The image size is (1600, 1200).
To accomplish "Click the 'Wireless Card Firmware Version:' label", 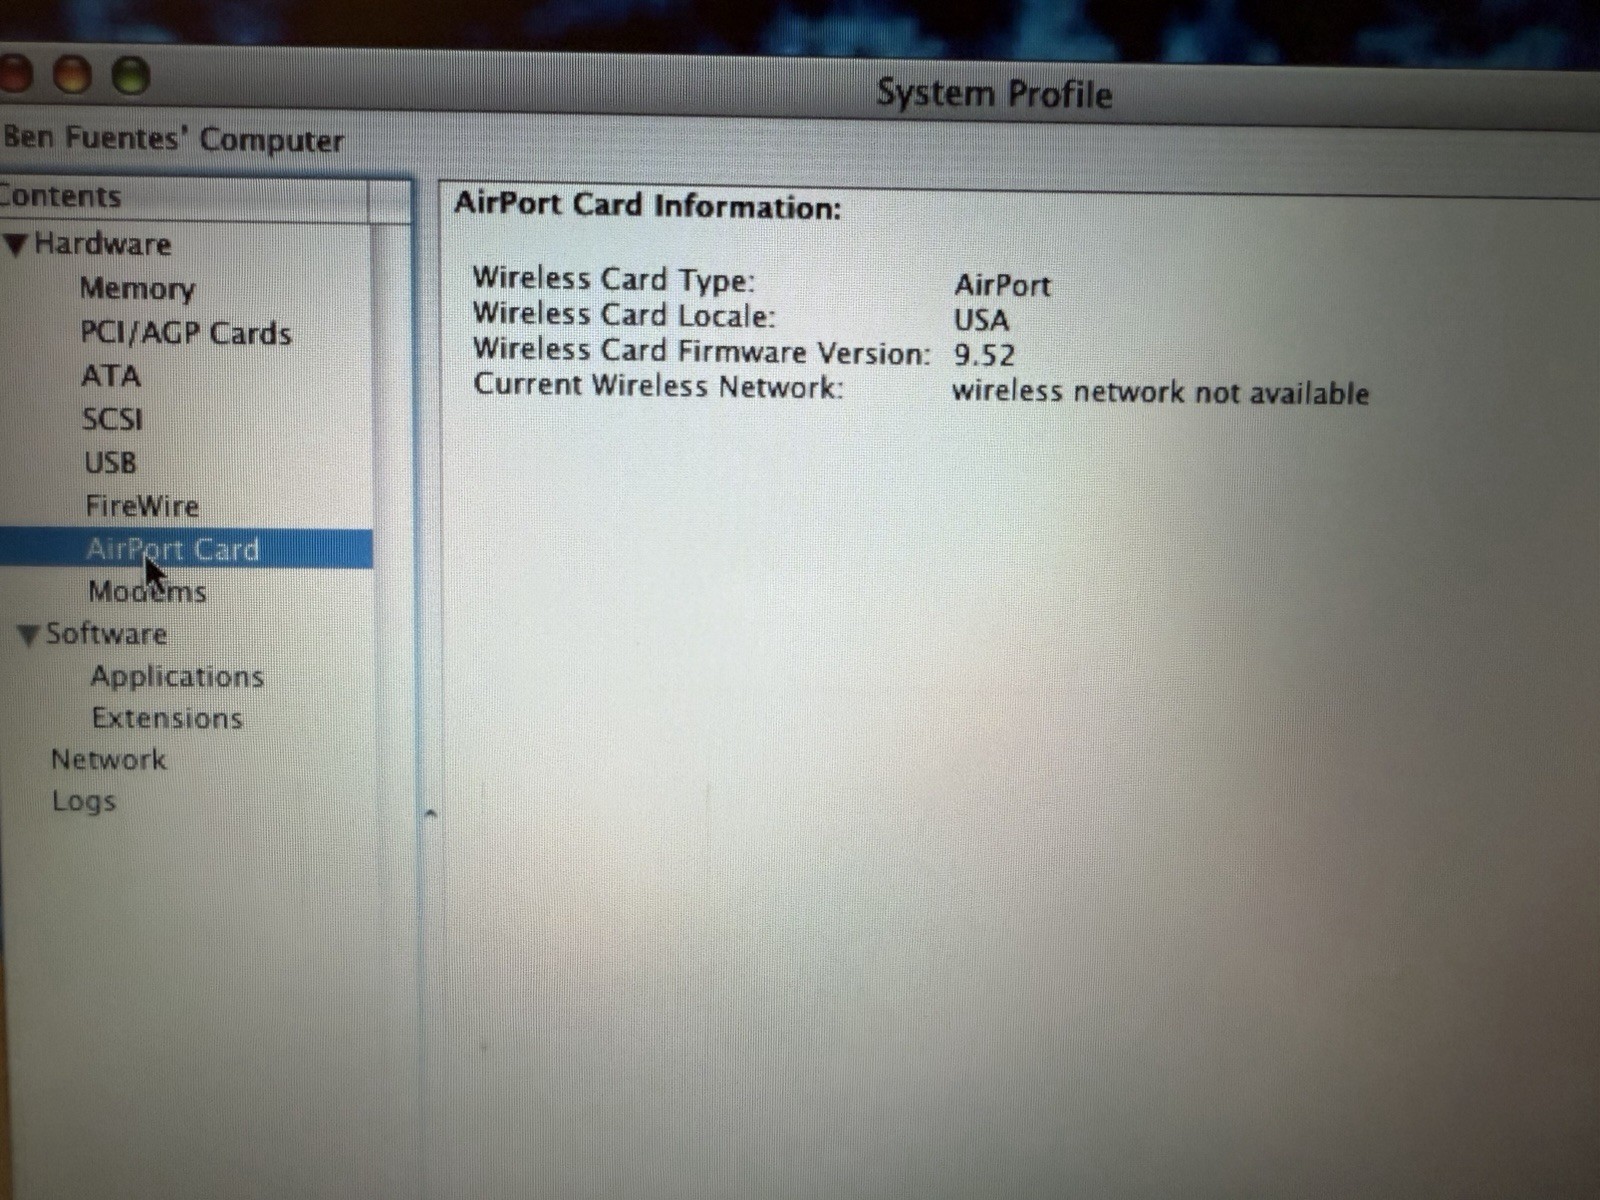I will pos(702,352).
